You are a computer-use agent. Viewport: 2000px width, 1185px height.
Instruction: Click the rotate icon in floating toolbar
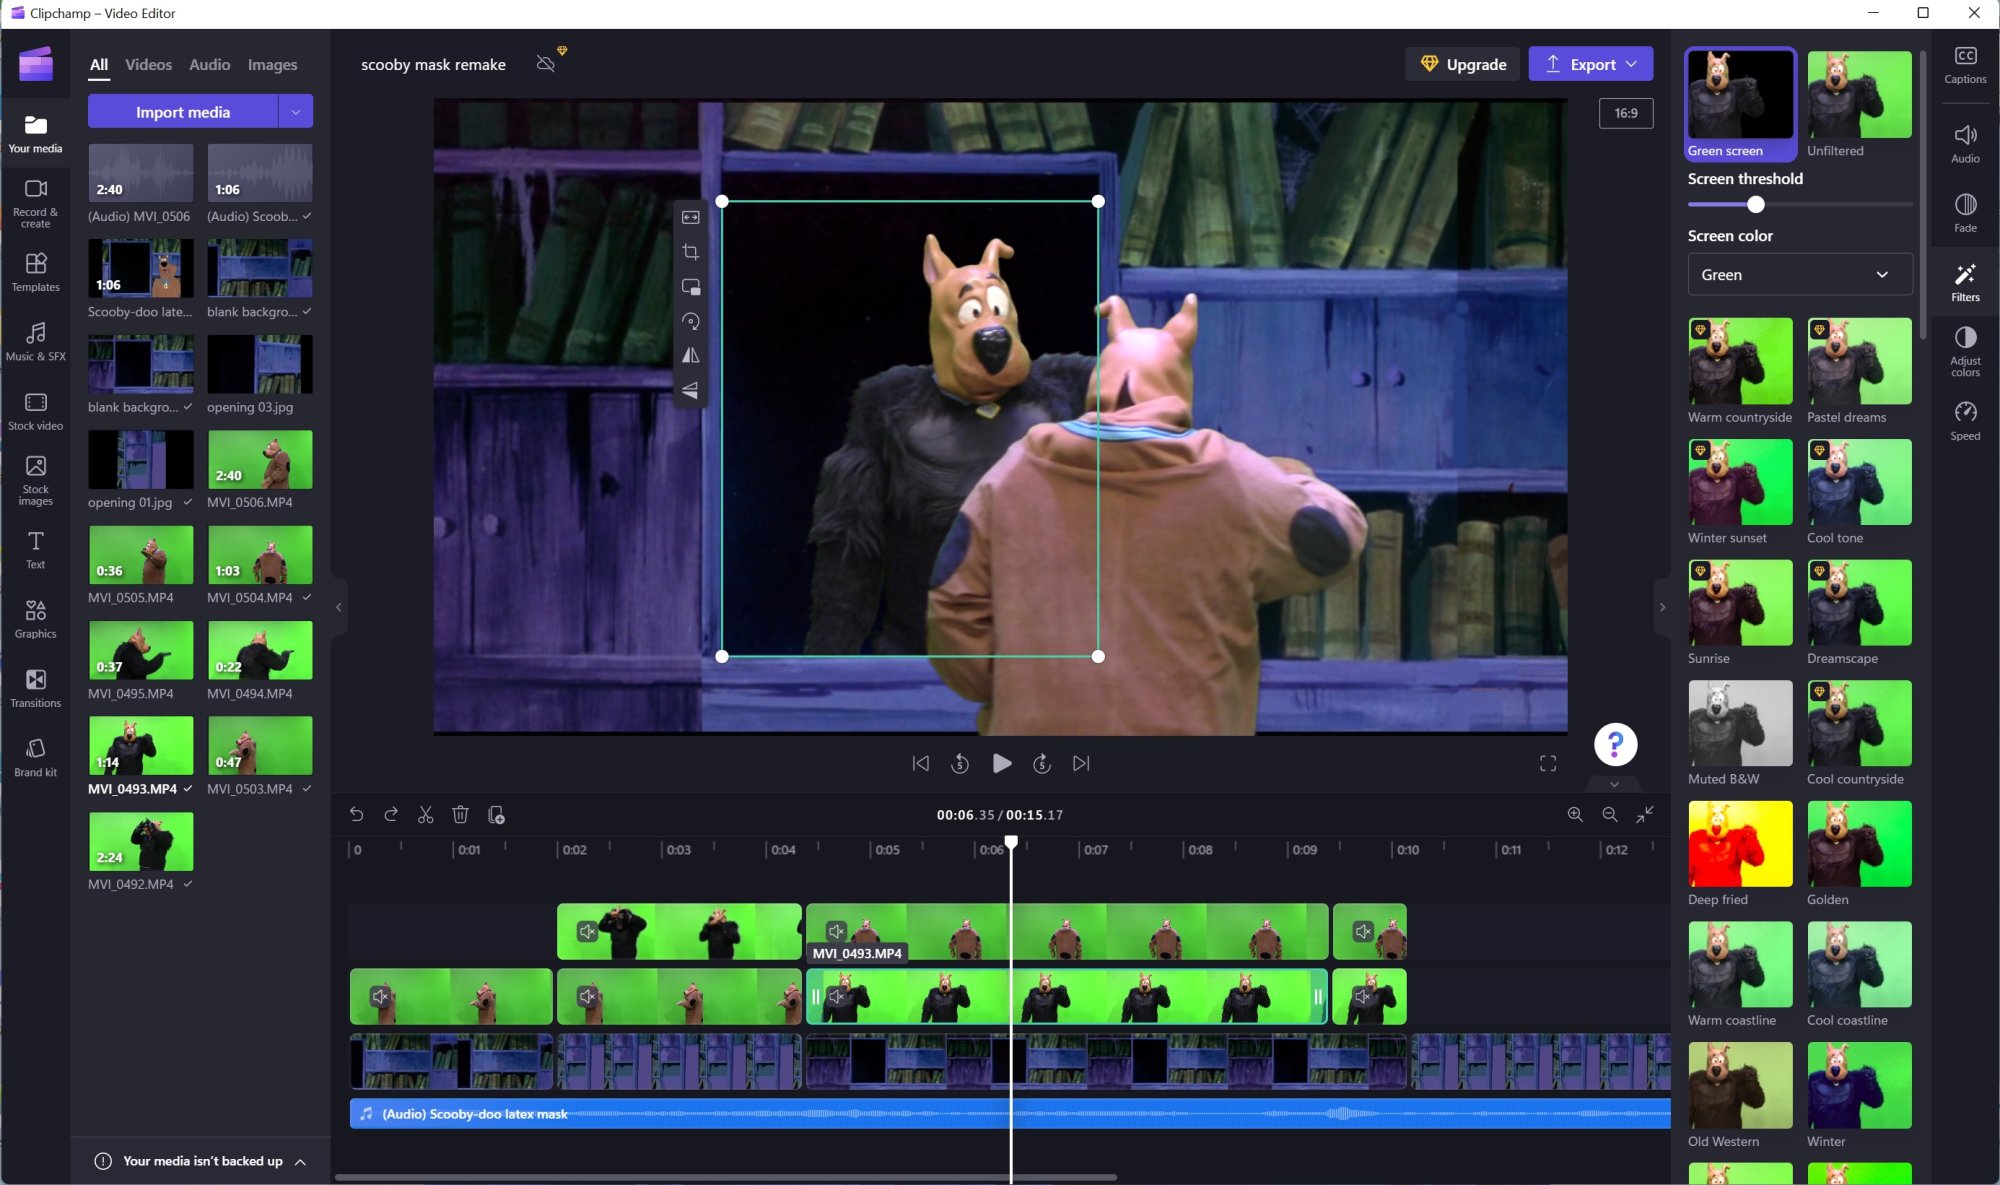690,321
